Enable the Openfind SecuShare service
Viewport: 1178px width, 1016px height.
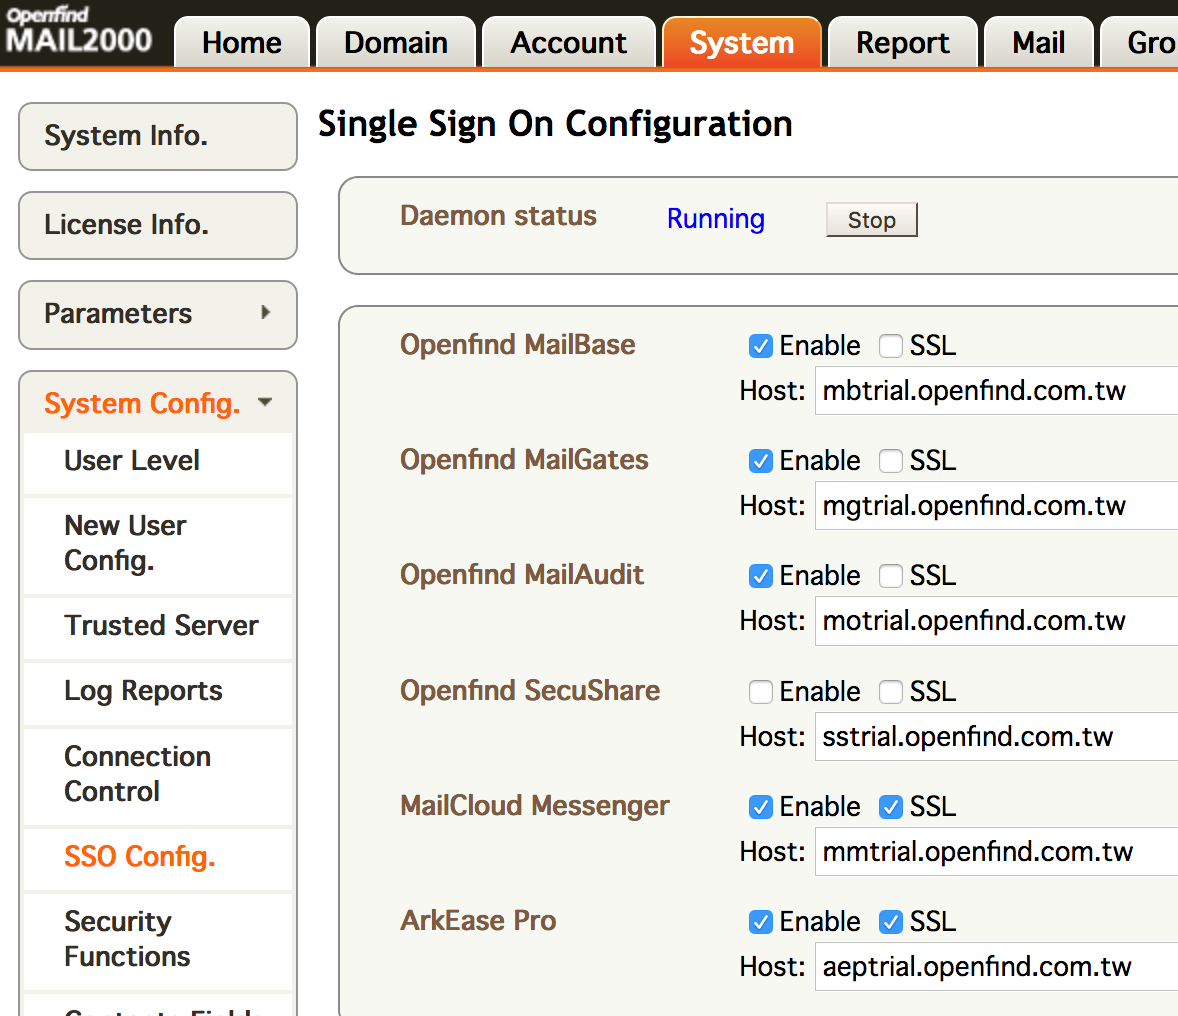(x=760, y=691)
